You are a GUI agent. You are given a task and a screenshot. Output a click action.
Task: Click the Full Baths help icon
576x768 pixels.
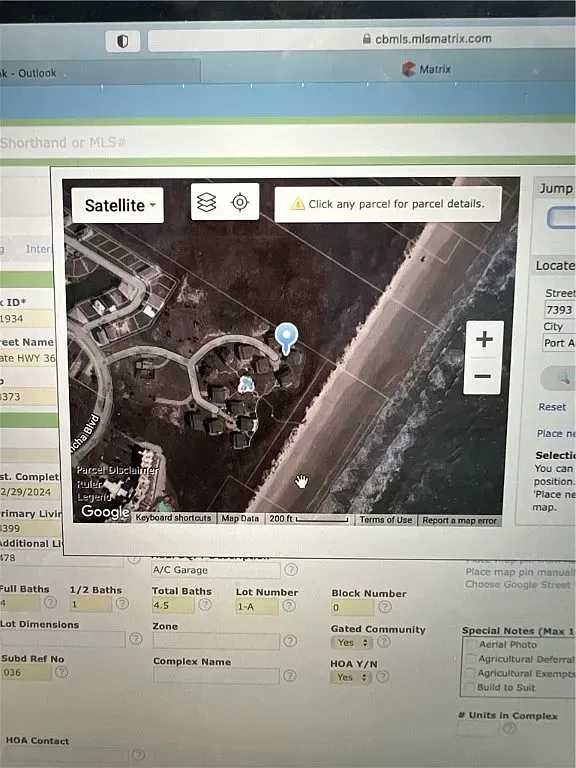point(50,602)
